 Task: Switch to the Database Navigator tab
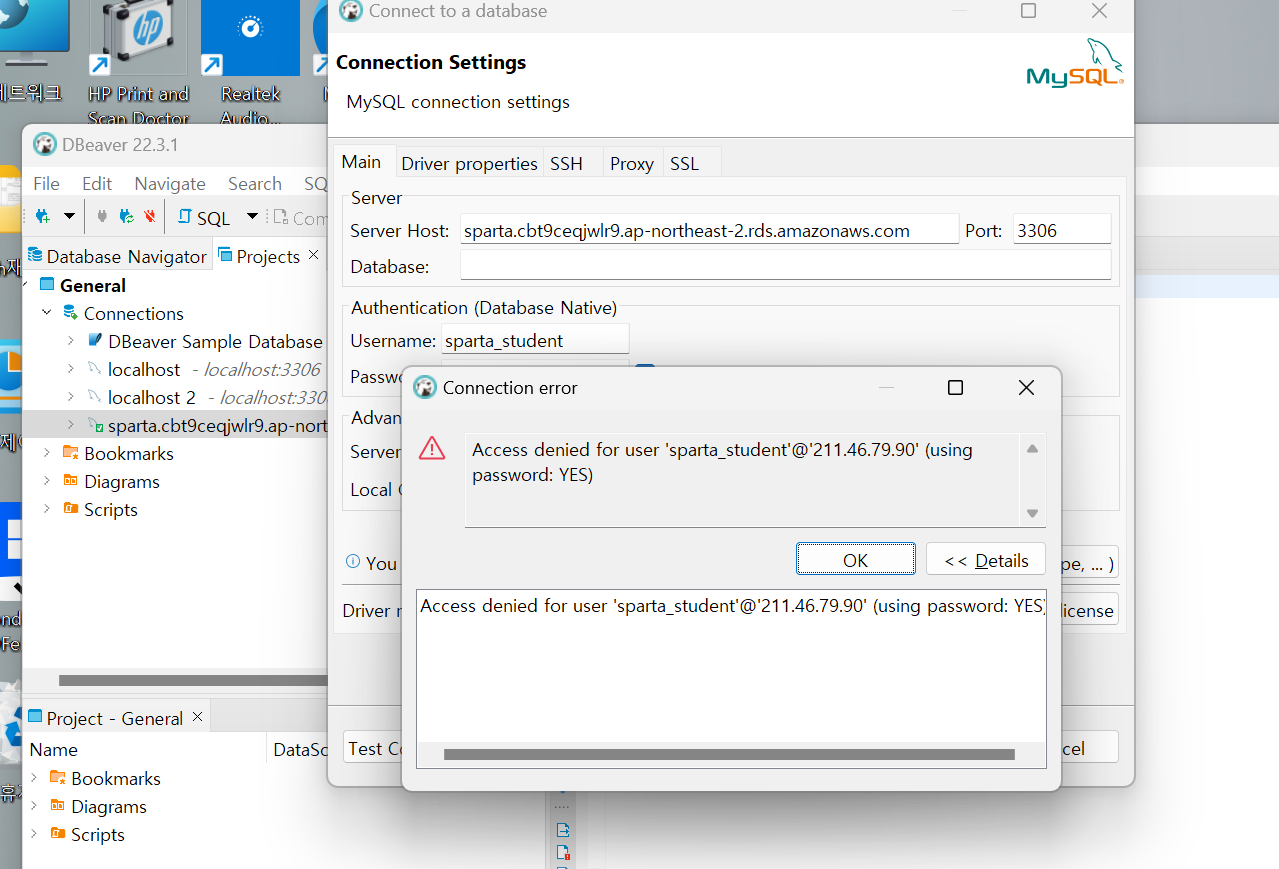117,256
